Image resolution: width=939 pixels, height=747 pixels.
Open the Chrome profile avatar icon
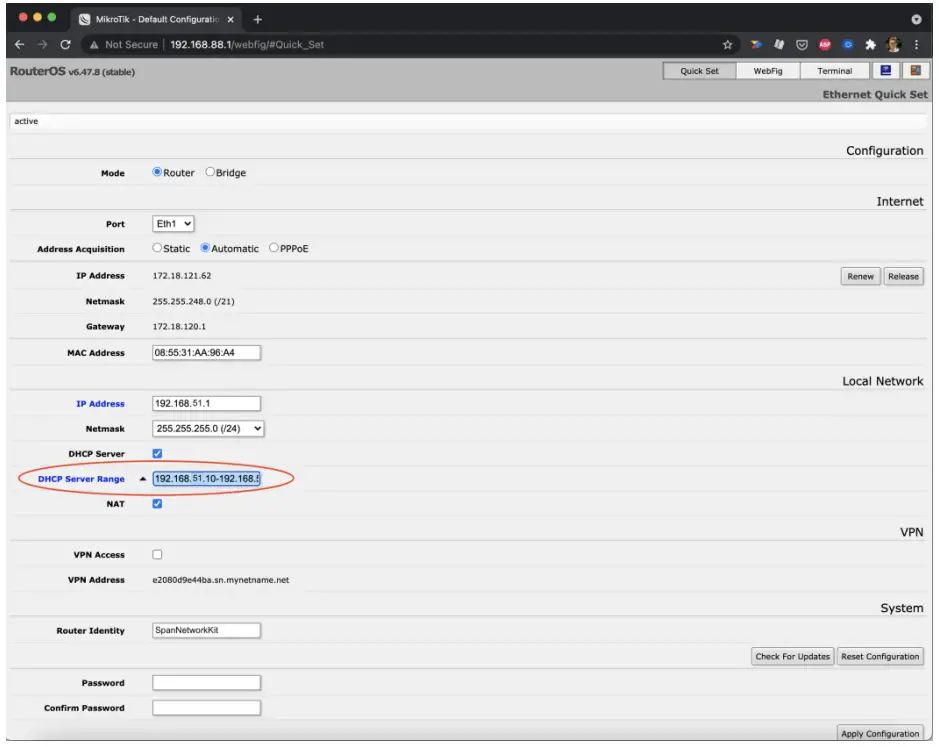click(x=895, y=45)
